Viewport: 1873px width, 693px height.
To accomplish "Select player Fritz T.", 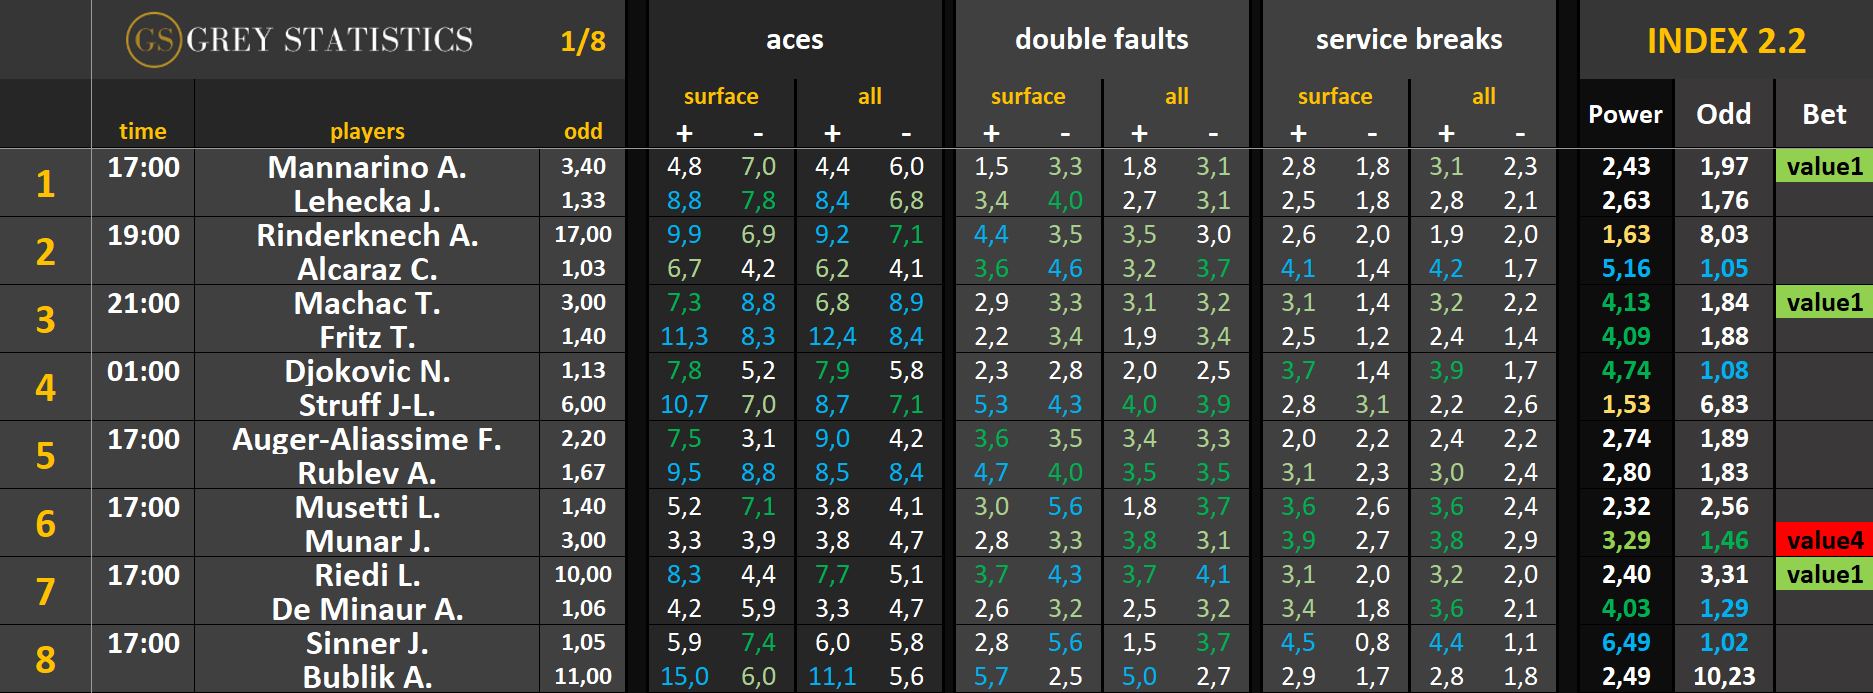I will 367,337.
